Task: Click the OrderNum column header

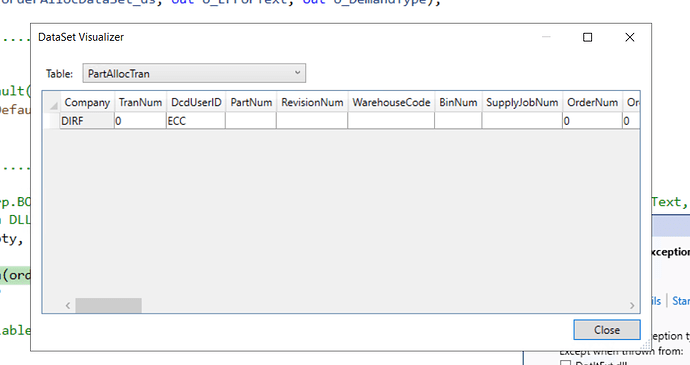Action: [592, 102]
